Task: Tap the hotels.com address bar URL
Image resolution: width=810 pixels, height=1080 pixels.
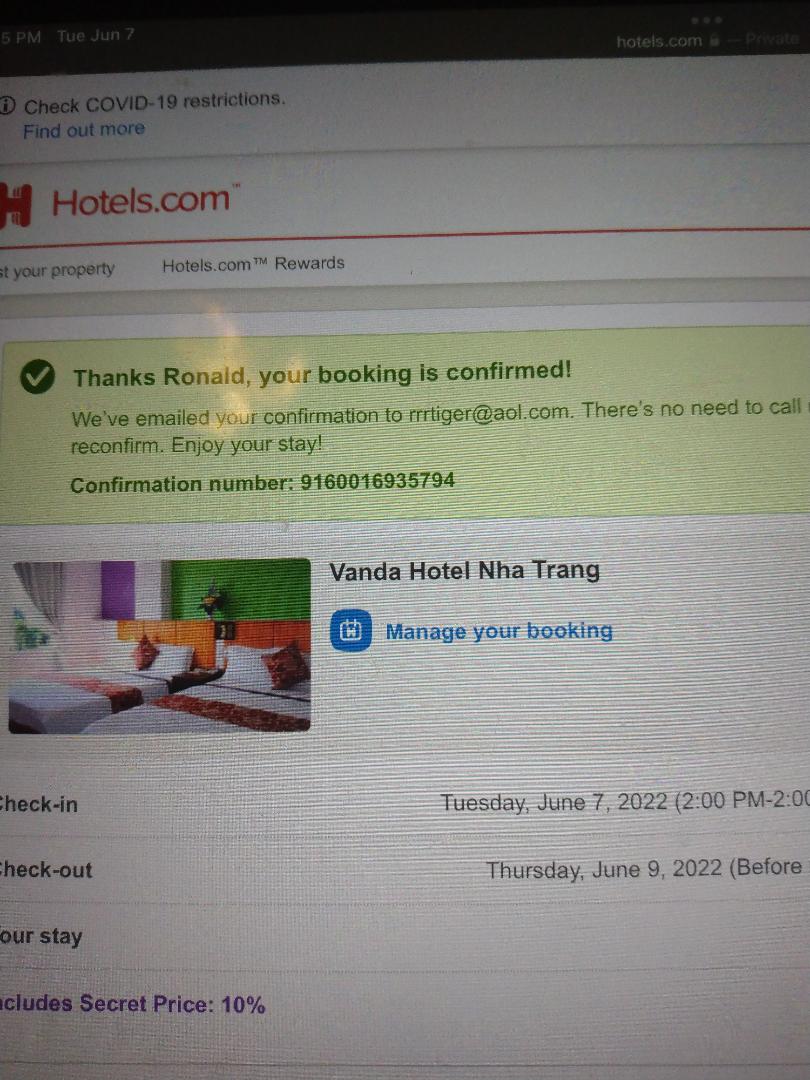Action: click(x=658, y=41)
